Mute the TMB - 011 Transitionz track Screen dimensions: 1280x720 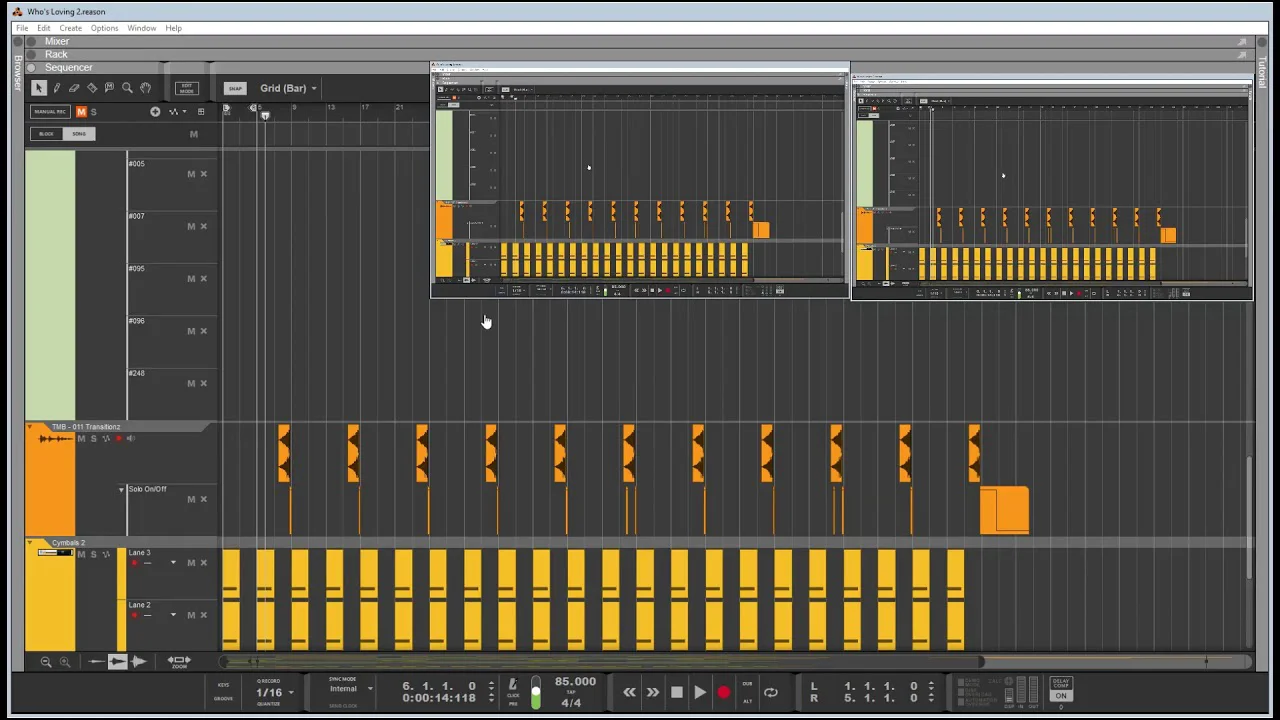[x=81, y=439]
